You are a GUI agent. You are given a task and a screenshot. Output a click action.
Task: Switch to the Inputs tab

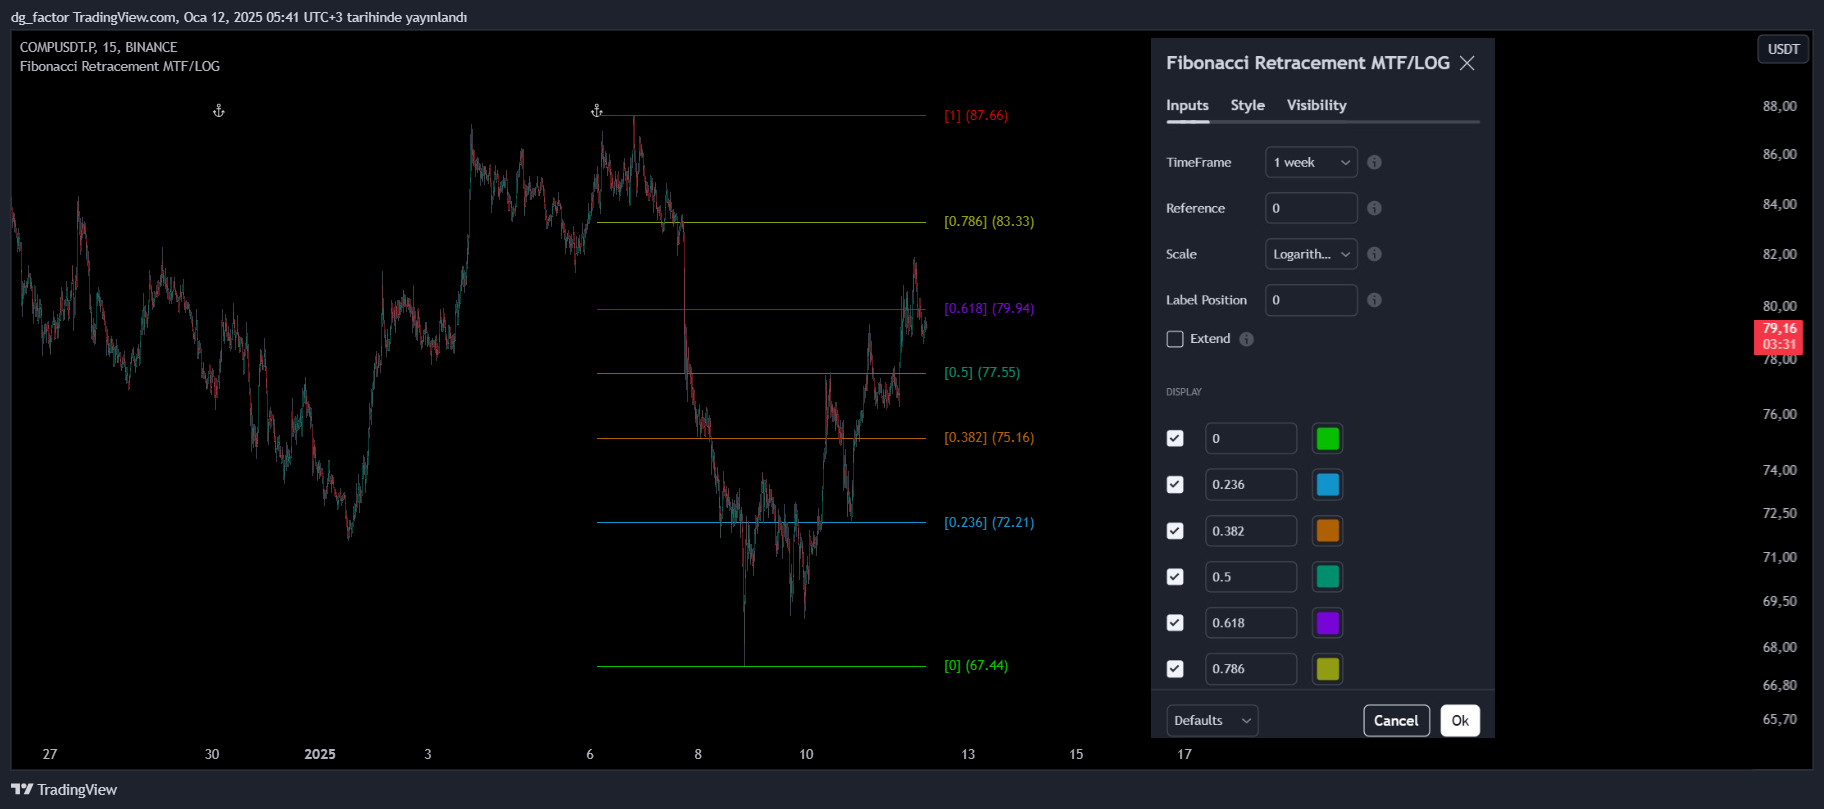[1187, 105]
